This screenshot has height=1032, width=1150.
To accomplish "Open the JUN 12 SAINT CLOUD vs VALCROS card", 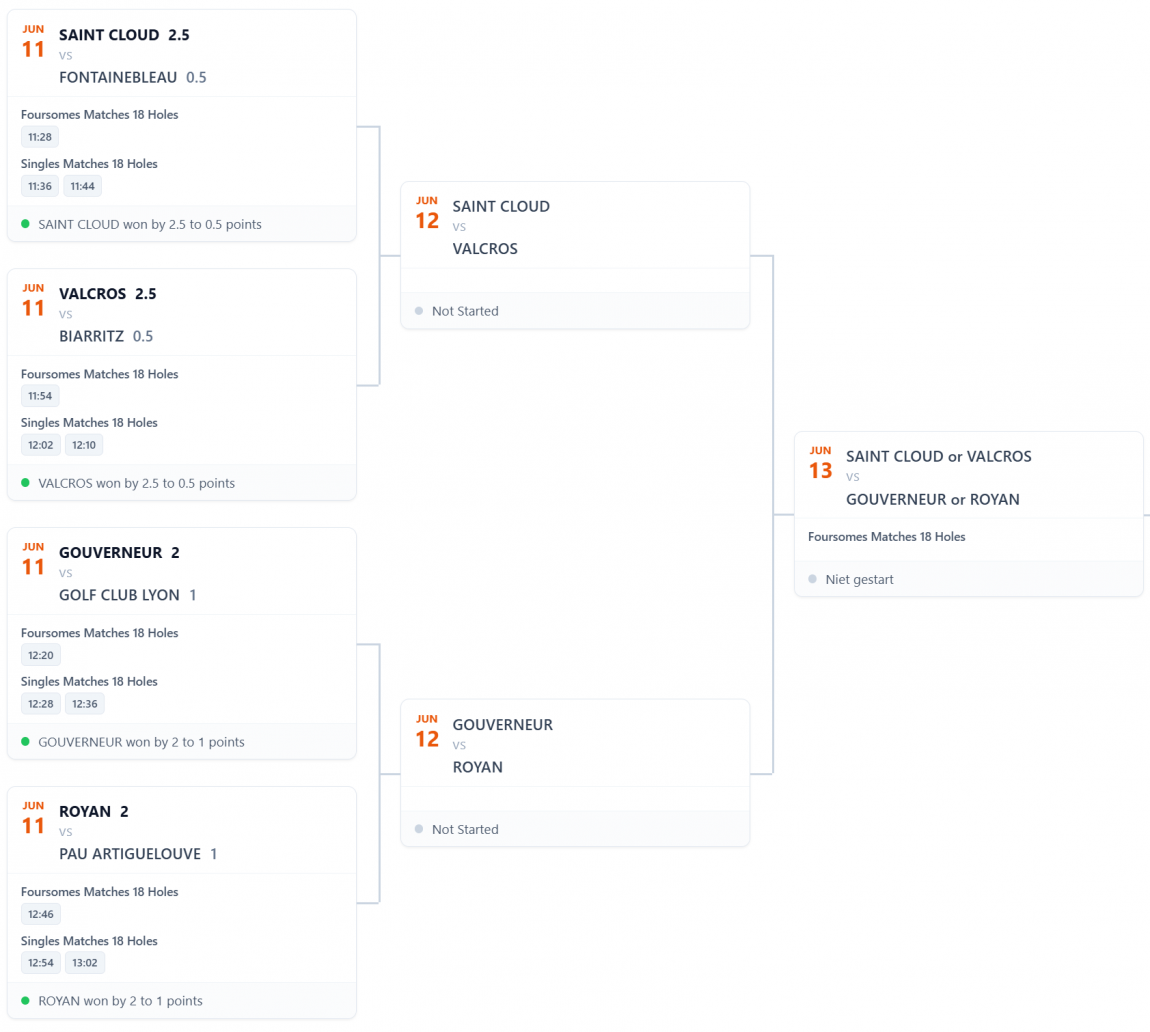I will point(575,255).
